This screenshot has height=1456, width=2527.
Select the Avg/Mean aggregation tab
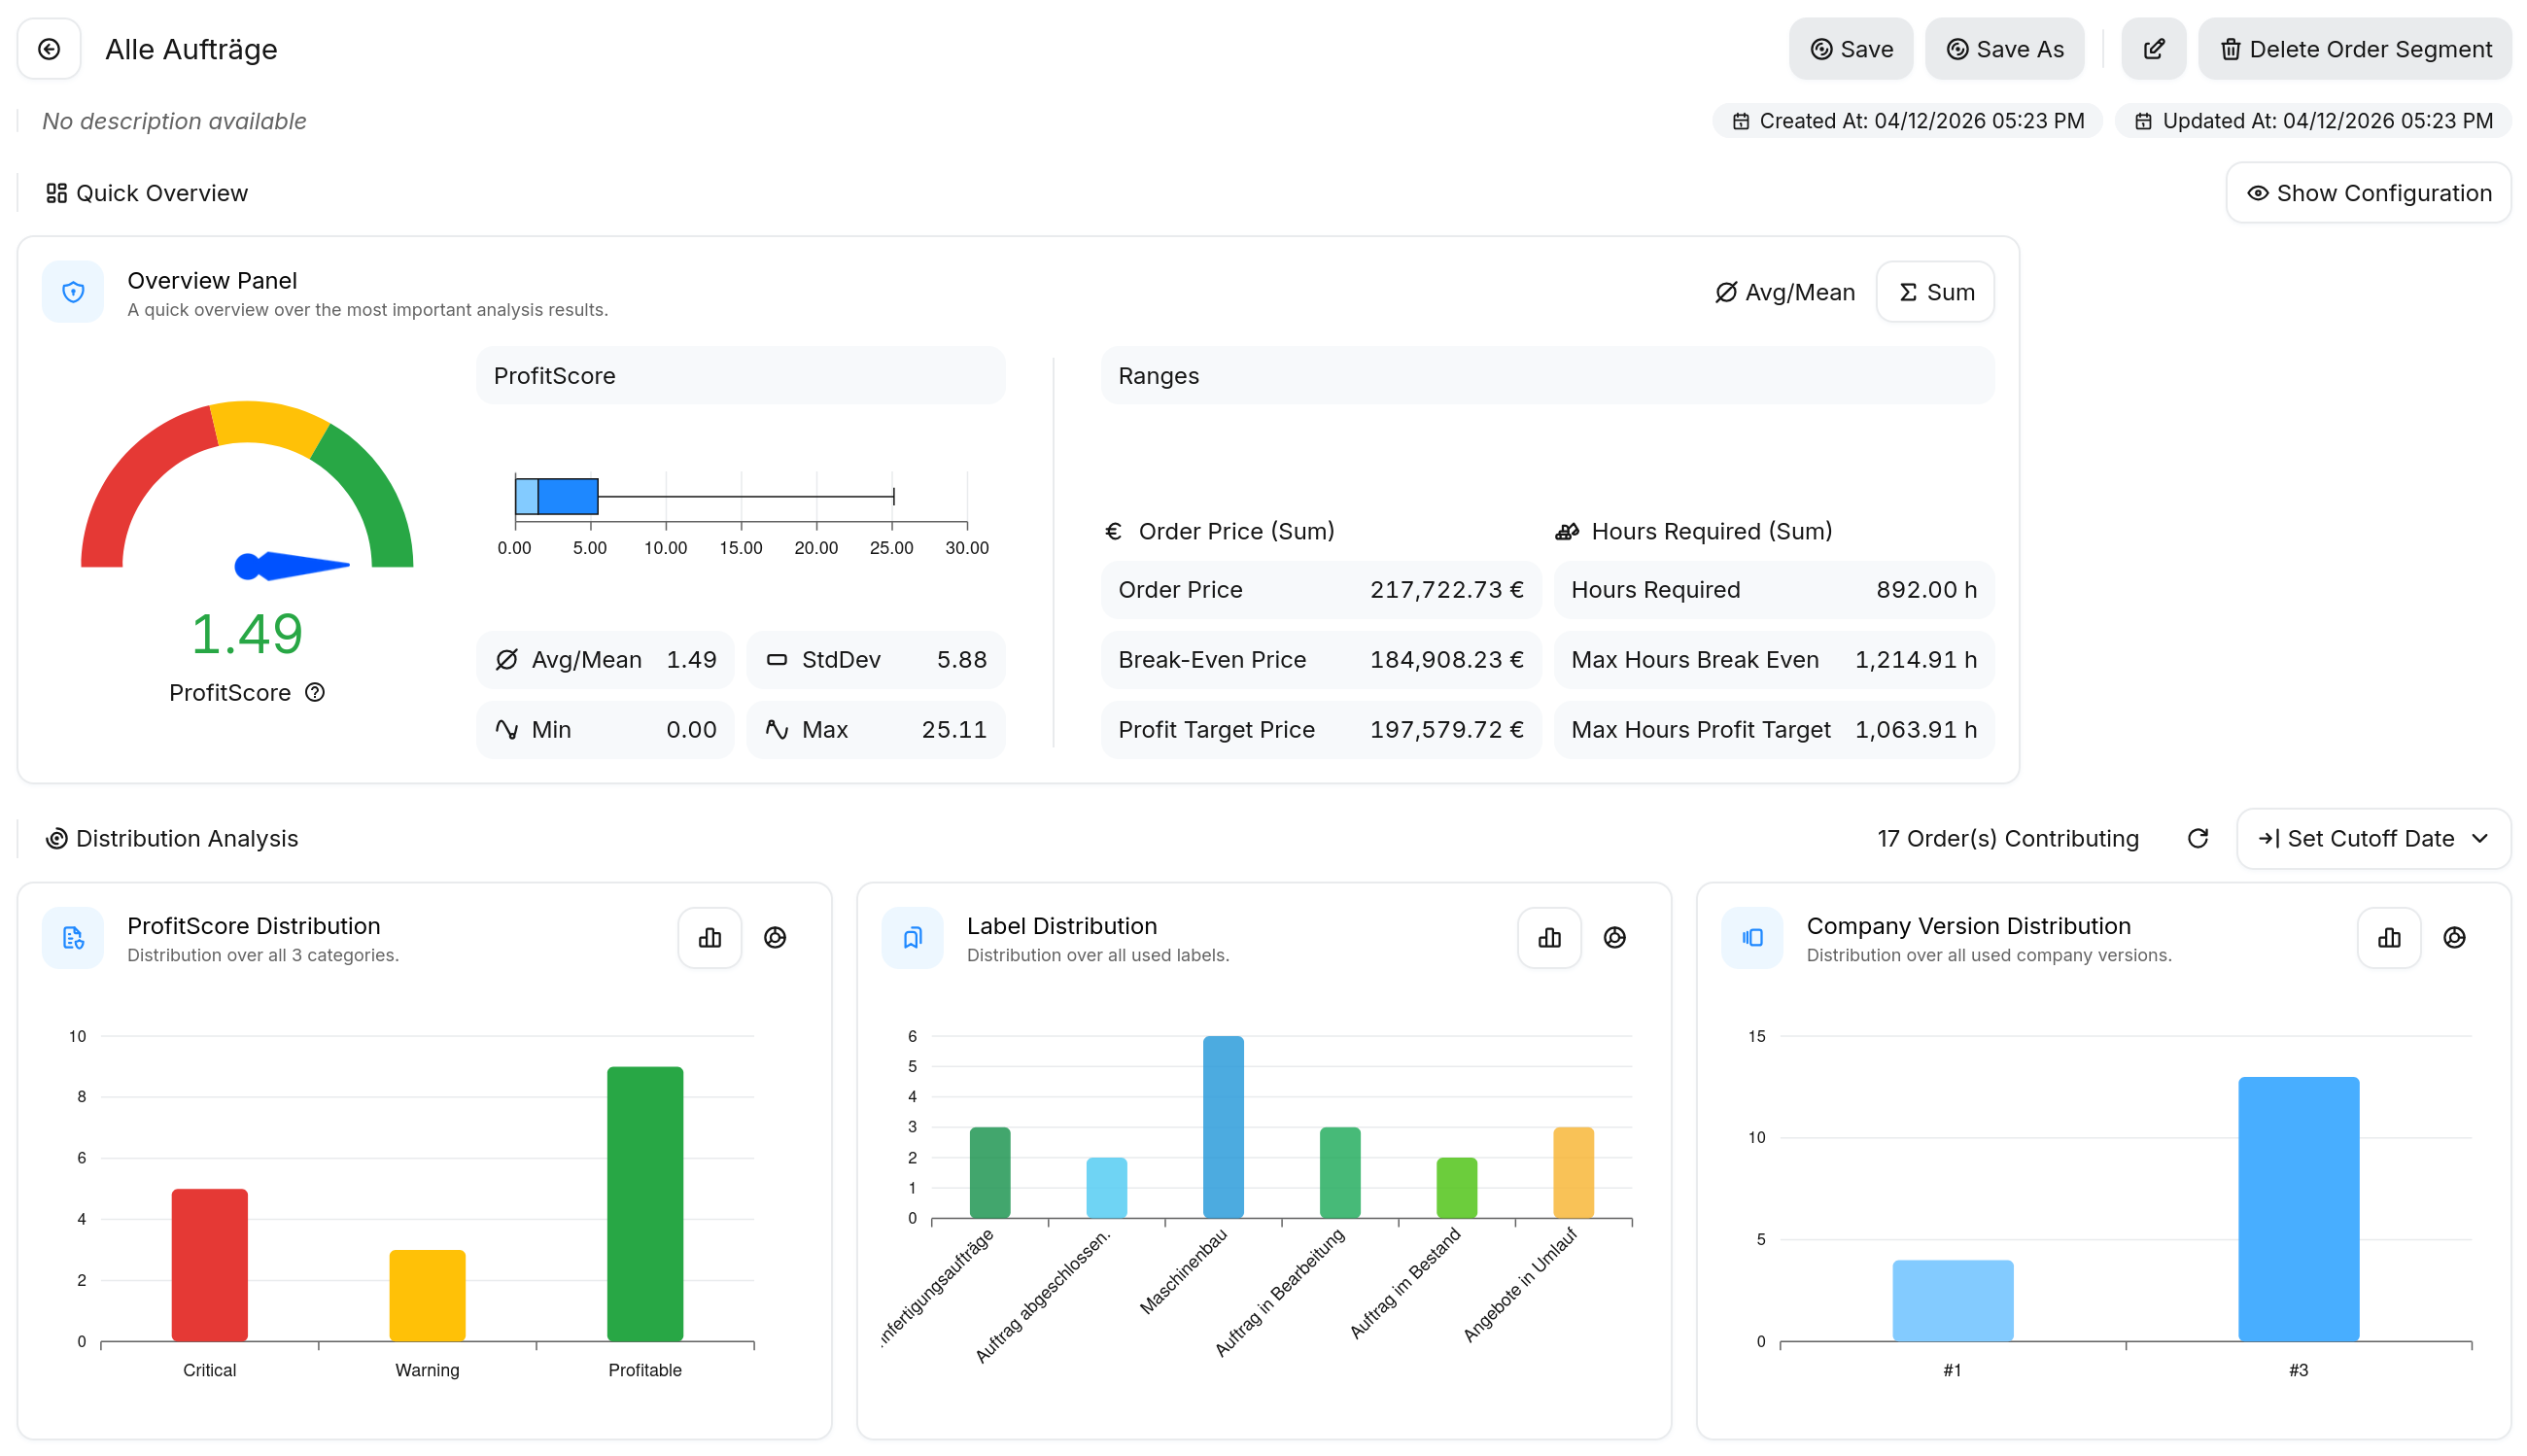[x=1784, y=292]
